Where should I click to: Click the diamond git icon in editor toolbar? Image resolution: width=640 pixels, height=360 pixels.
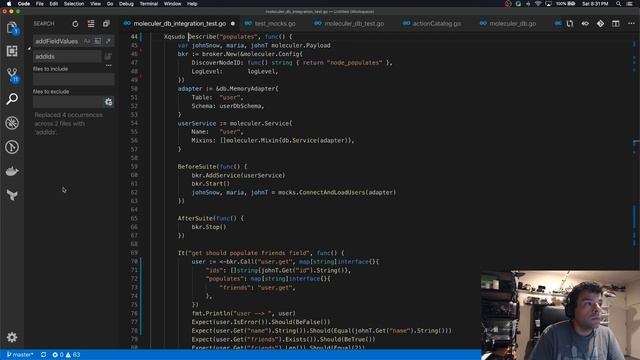[600, 24]
